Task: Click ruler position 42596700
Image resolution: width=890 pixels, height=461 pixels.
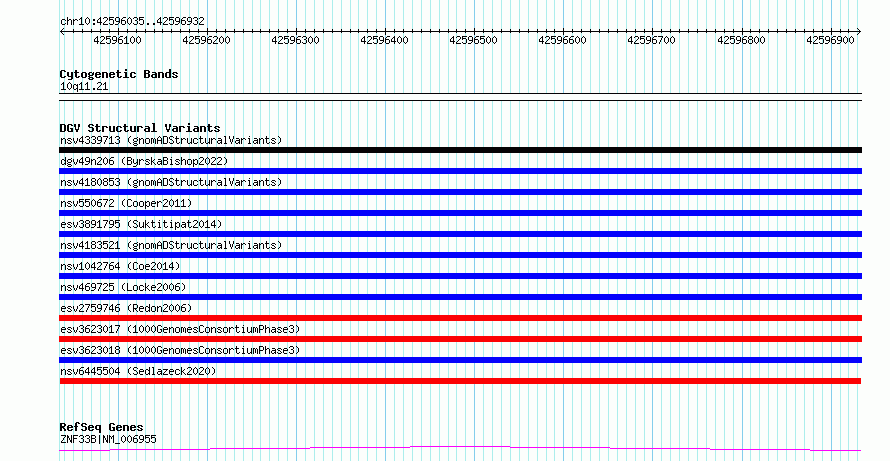Action: (652, 40)
